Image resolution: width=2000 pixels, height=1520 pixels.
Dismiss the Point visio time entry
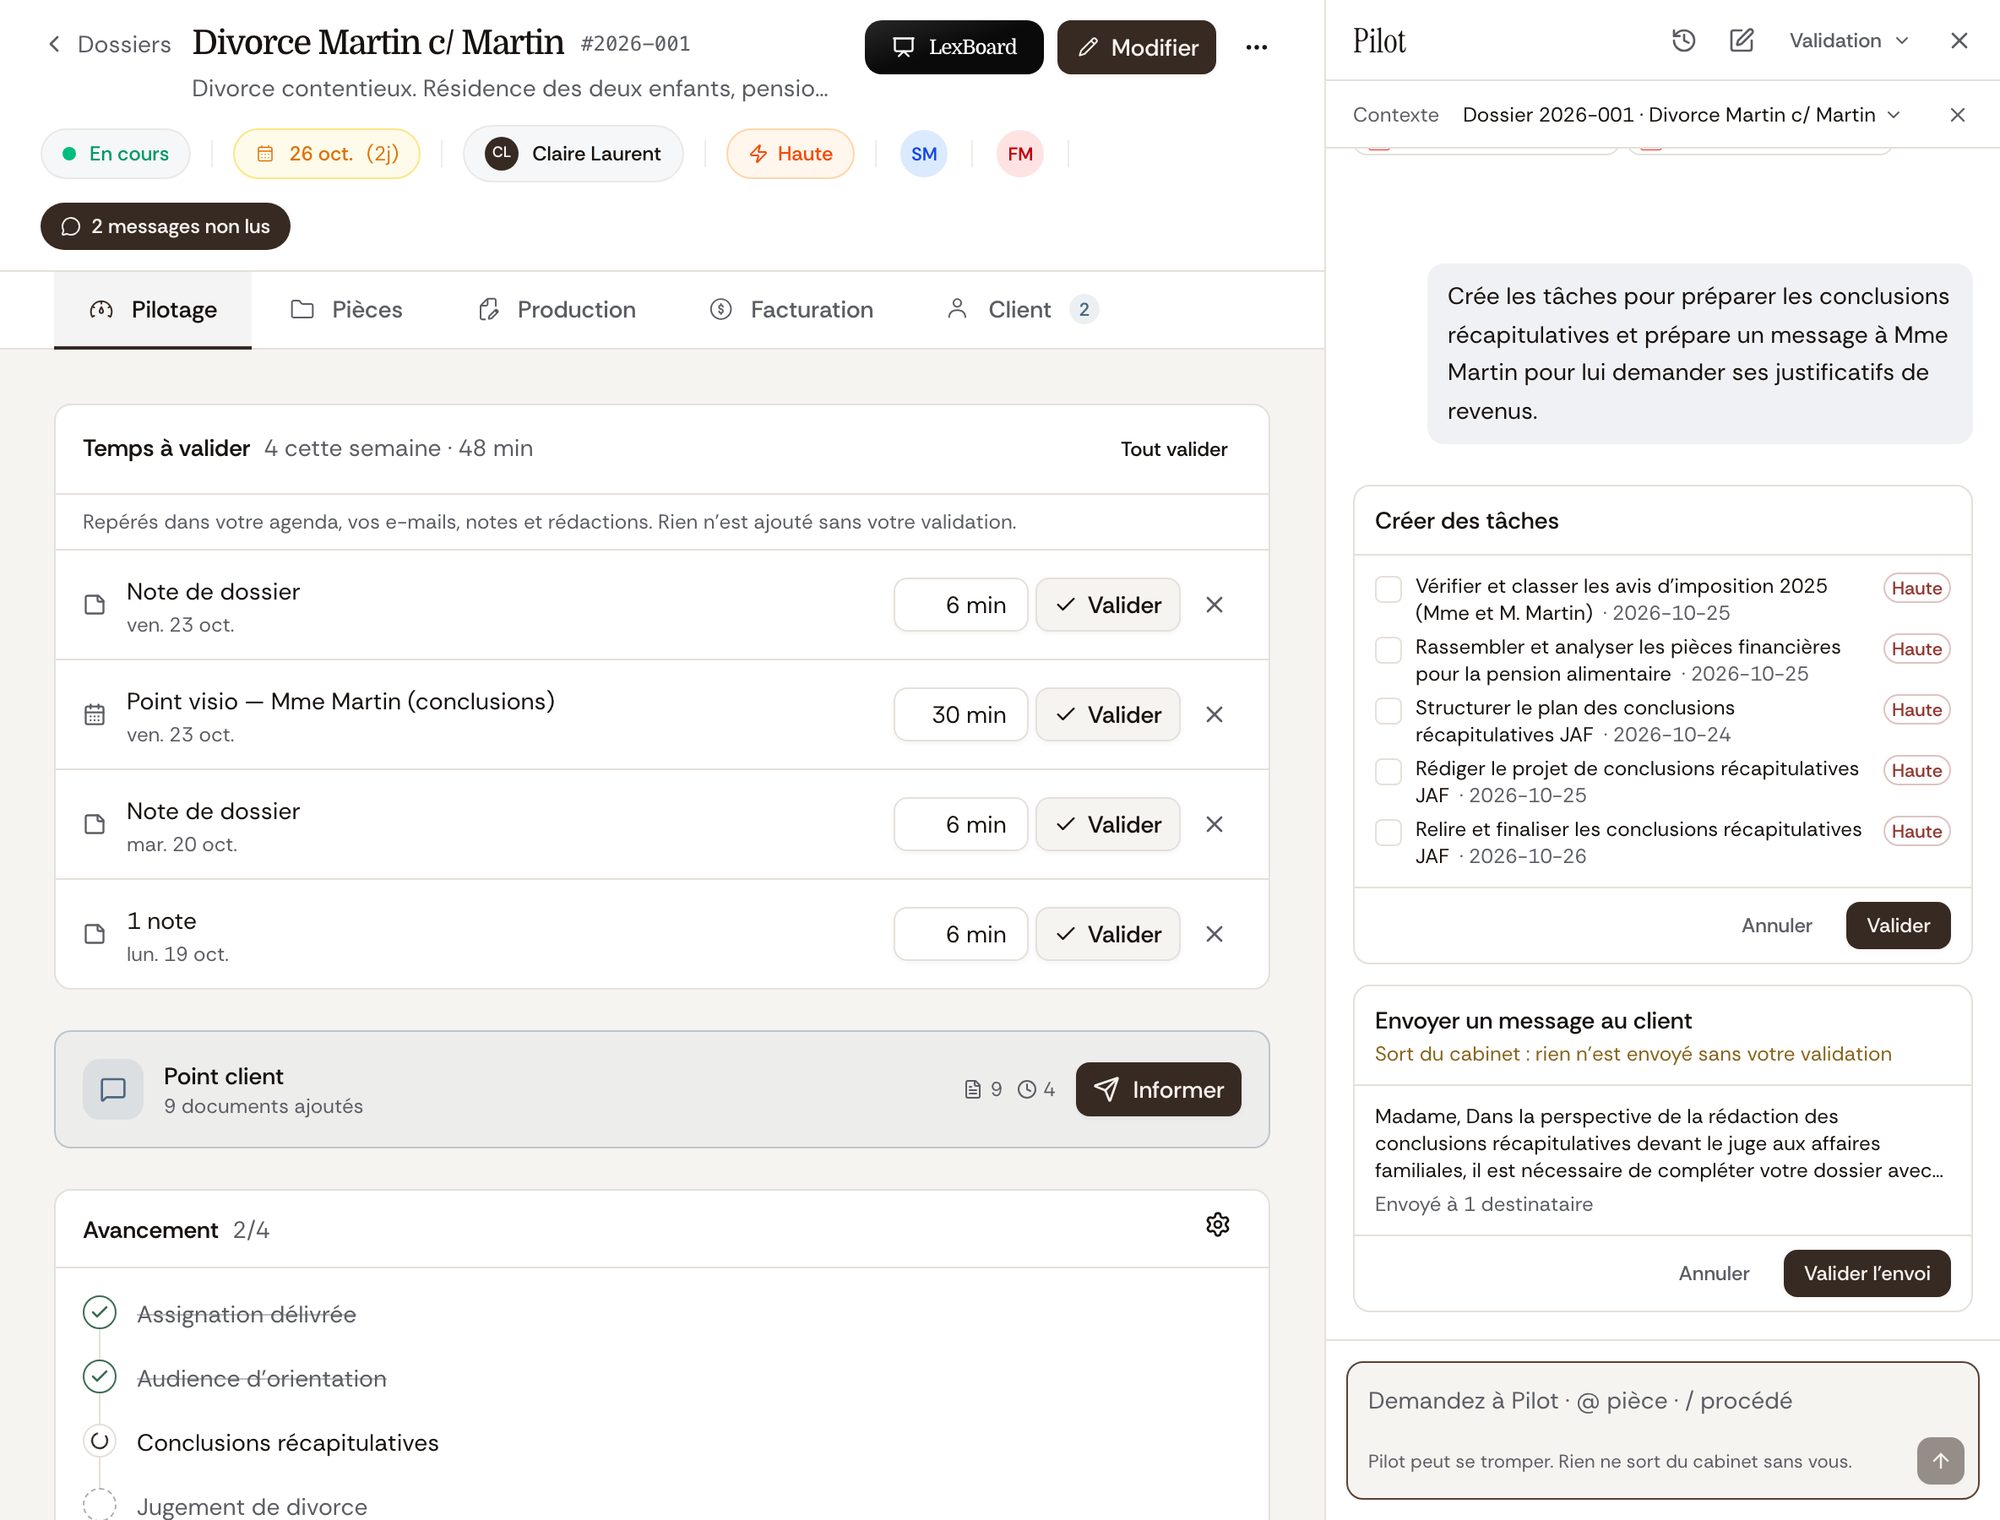[1214, 714]
